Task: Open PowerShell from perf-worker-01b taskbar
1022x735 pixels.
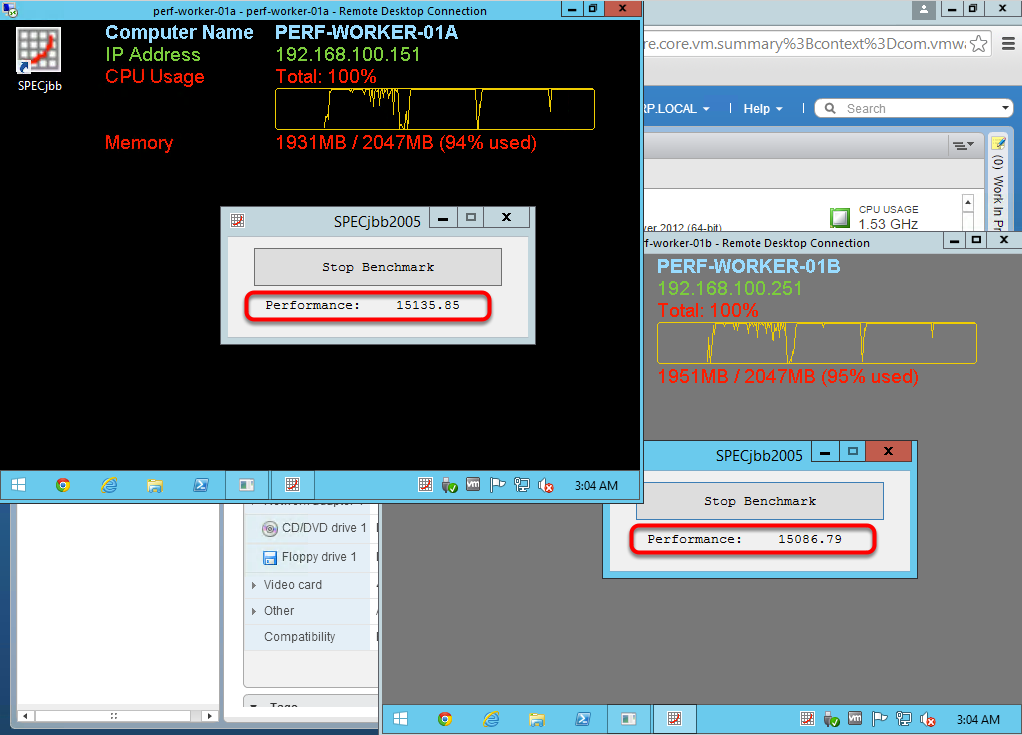Action: tap(583, 719)
